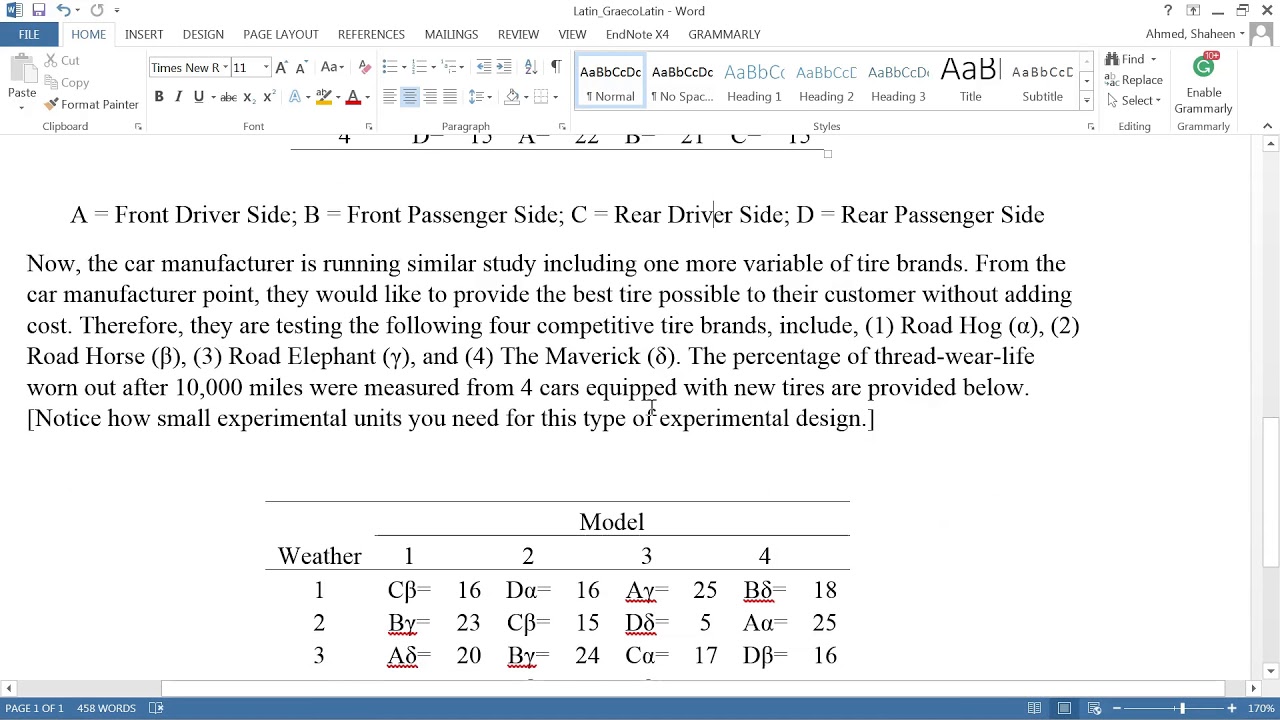This screenshot has height=720, width=1280.
Task: Toggle Align Left
Action: click(390, 97)
